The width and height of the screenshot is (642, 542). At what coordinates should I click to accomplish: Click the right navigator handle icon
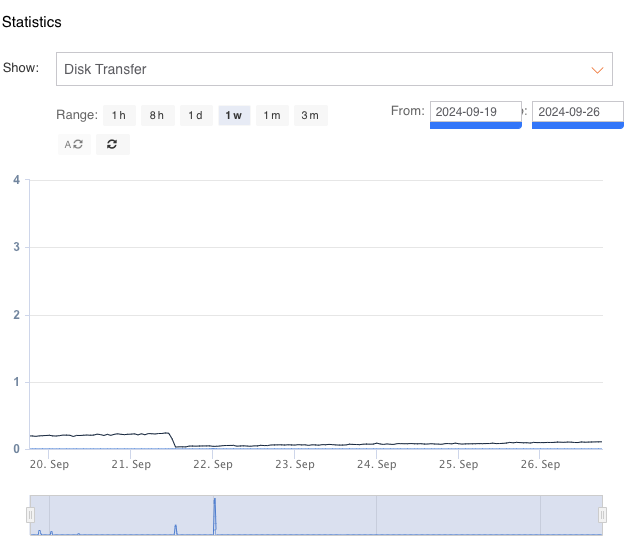coord(602,515)
